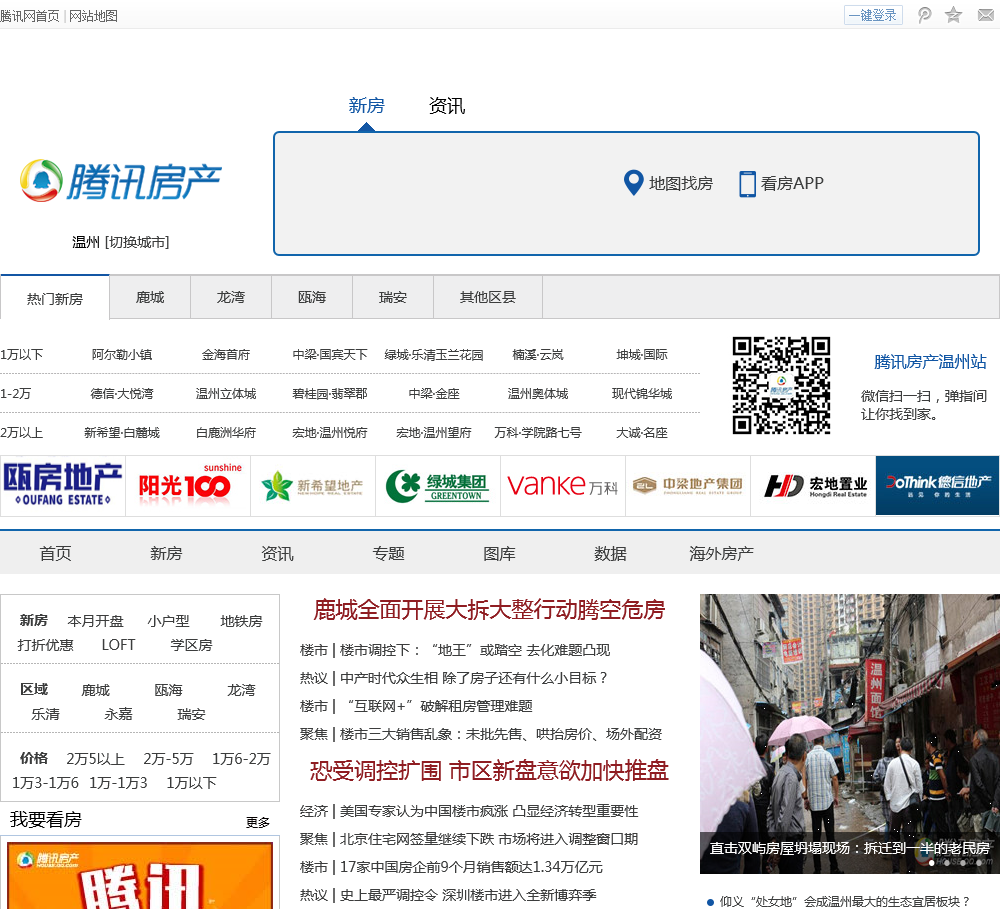Click the orange 腾讯 promo banner image
The height and width of the screenshot is (909, 1000).
pos(140,874)
